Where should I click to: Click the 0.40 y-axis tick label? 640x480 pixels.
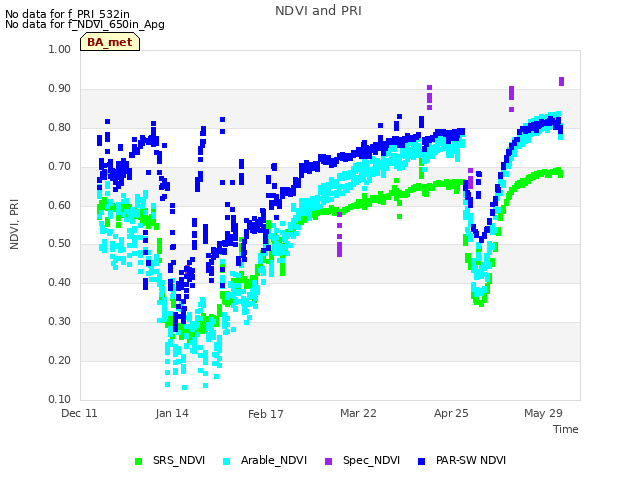click(x=60, y=282)
